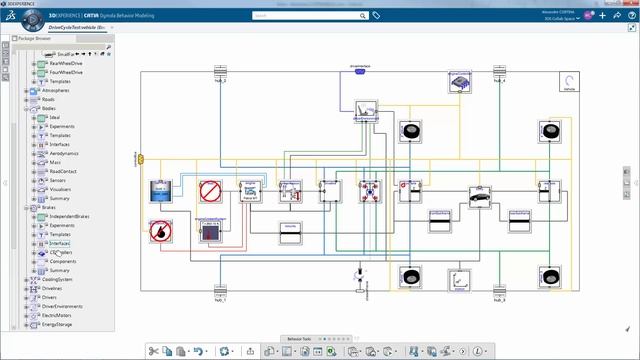Select the car body block in diagram
This screenshot has width=640, height=360.
click(480, 197)
